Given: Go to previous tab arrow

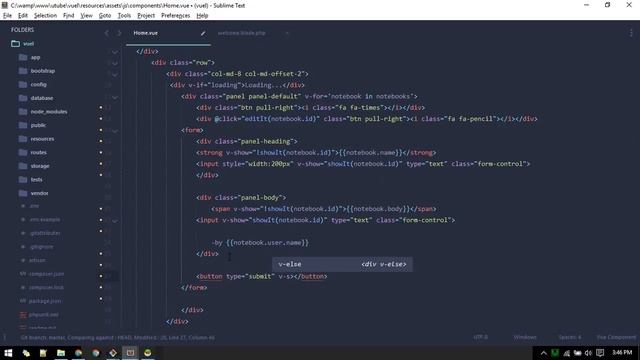Looking at the screenshot, I should pos(107,33).
